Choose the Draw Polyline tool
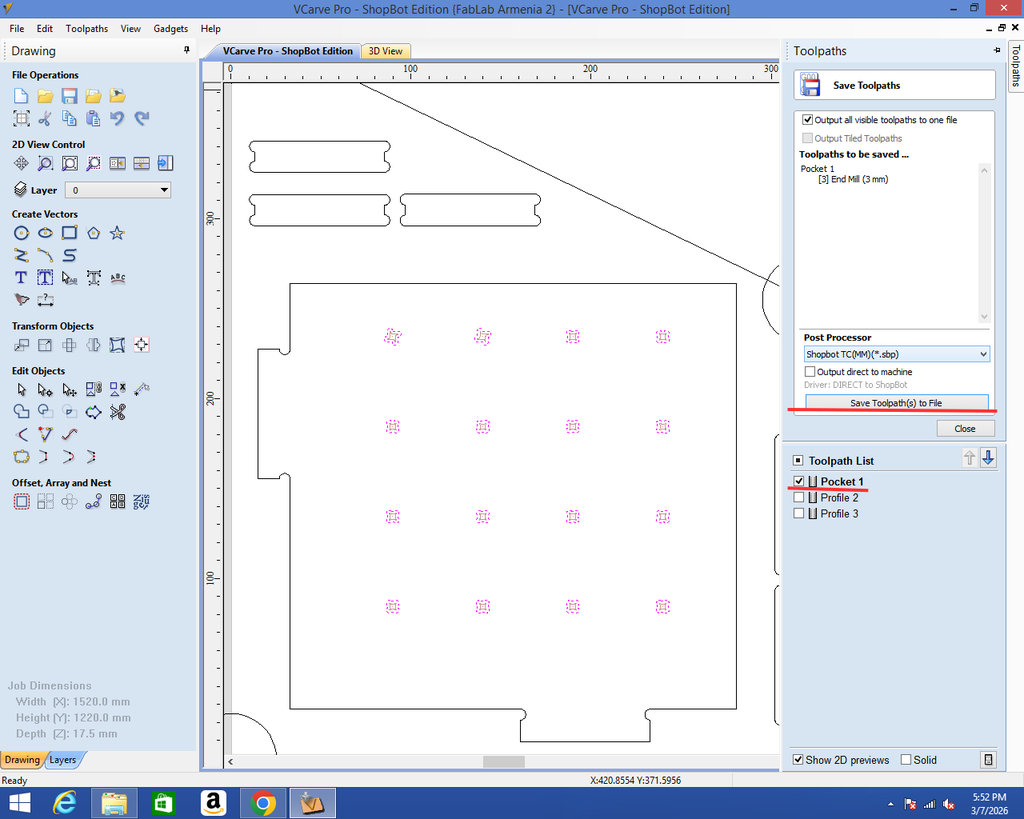The width and height of the screenshot is (1024, 819). pyautogui.click(x=21, y=255)
